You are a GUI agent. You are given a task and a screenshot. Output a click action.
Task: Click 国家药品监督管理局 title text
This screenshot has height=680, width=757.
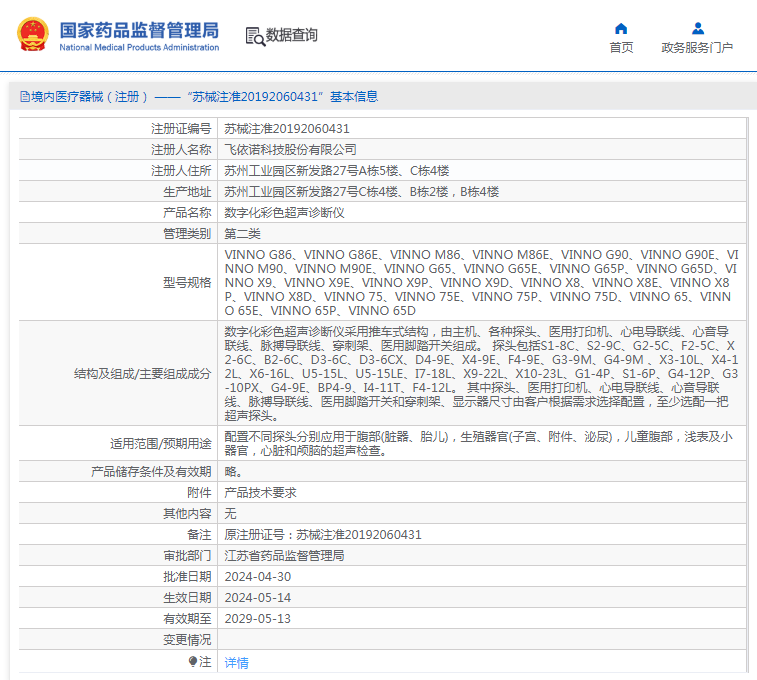coord(139,30)
